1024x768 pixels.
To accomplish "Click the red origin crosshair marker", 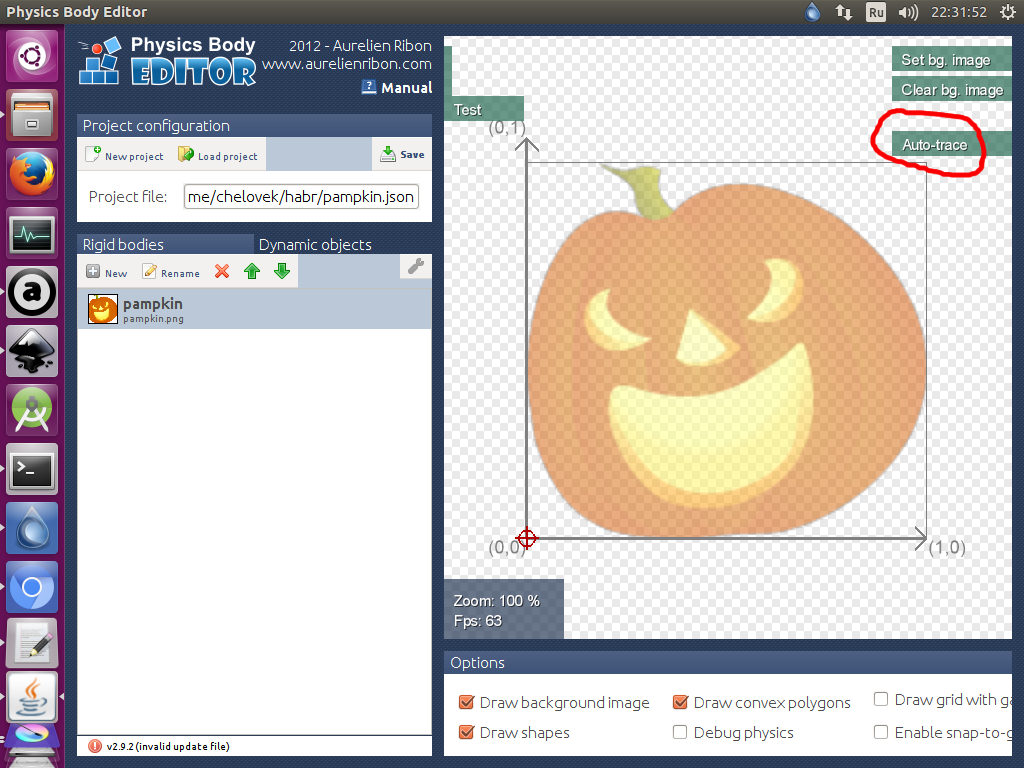I will tap(526, 539).
